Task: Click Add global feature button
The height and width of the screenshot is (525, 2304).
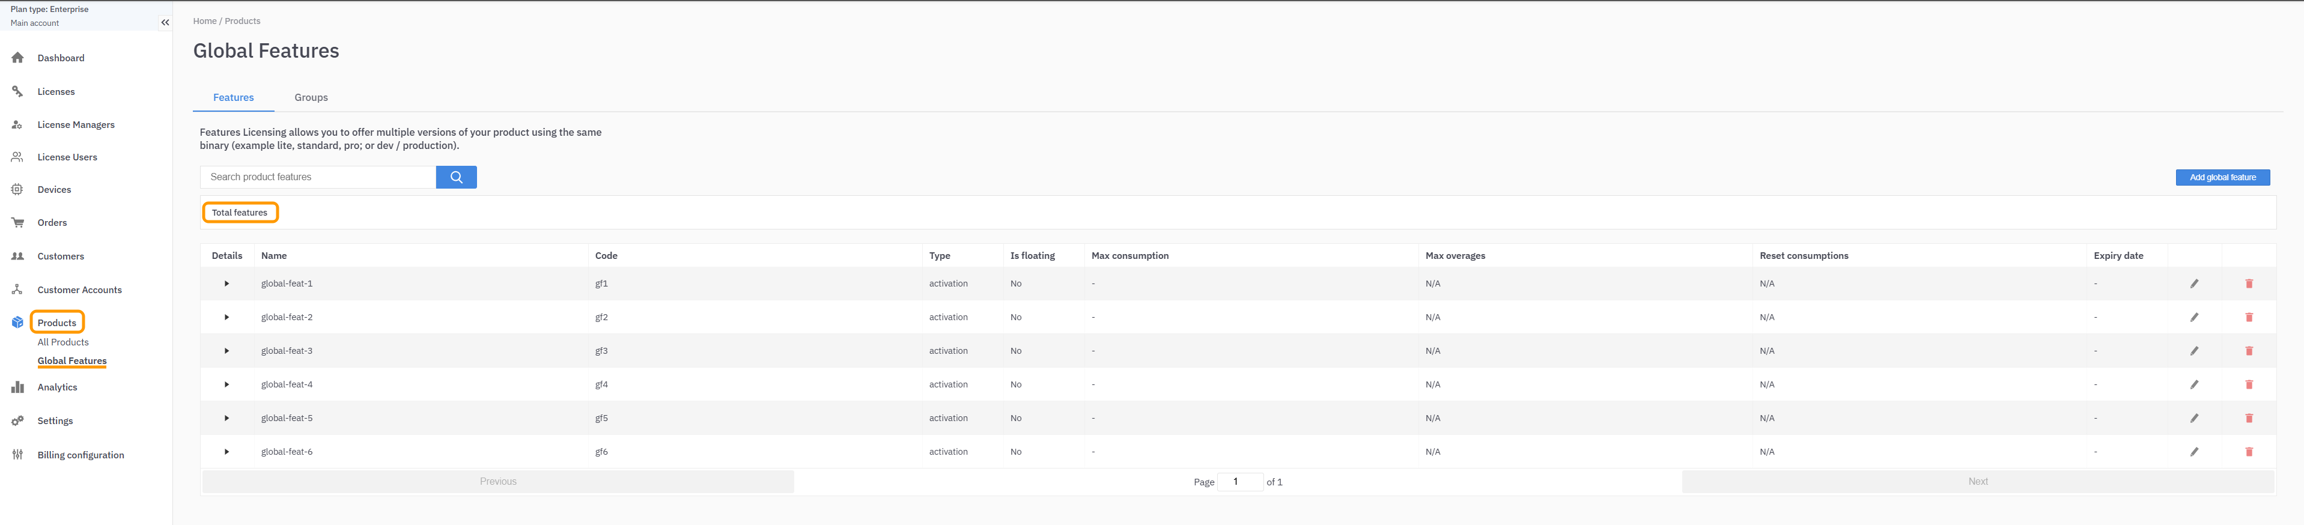Action: (2222, 177)
